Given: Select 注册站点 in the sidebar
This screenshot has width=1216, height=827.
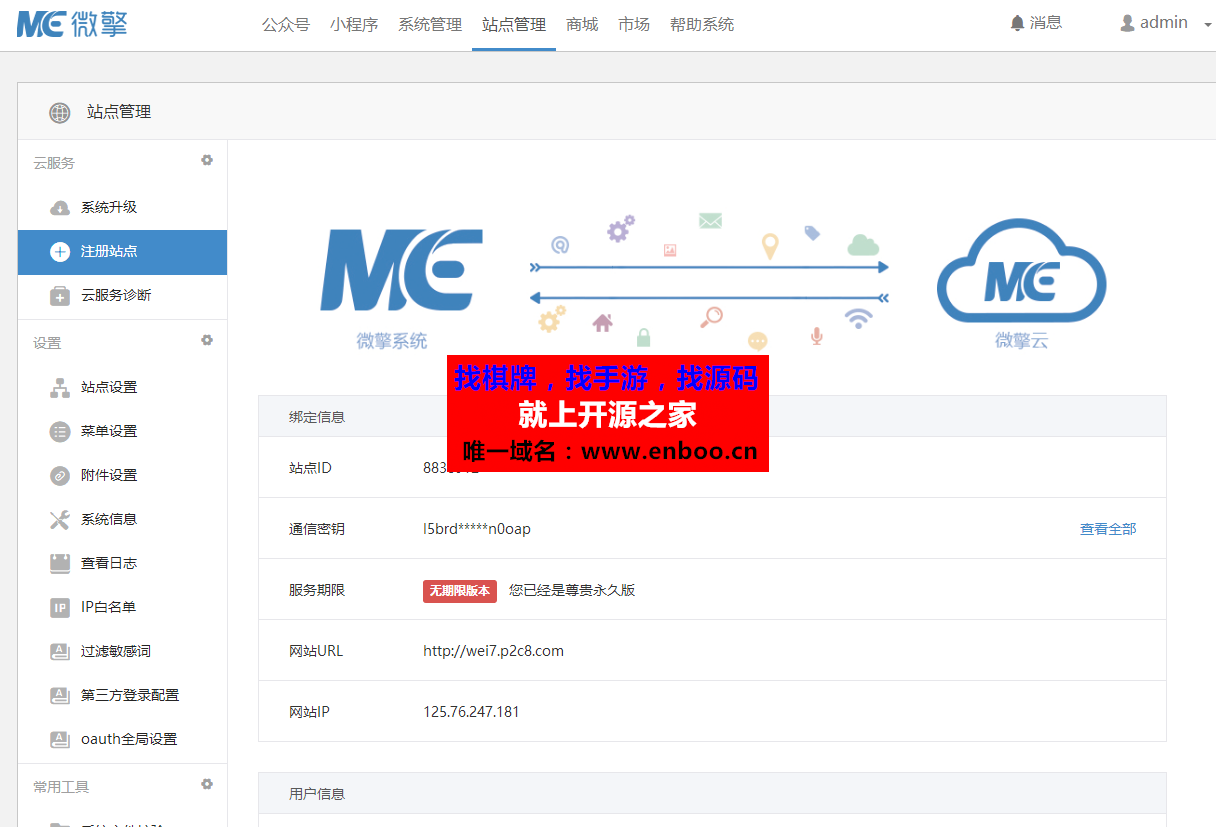Looking at the screenshot, I should coord(122,252).
